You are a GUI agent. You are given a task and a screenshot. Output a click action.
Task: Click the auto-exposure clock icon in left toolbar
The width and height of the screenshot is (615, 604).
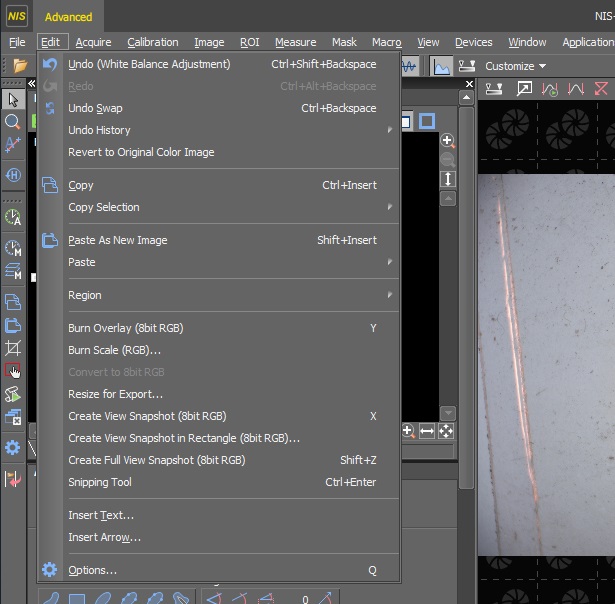tap(13, 217)
